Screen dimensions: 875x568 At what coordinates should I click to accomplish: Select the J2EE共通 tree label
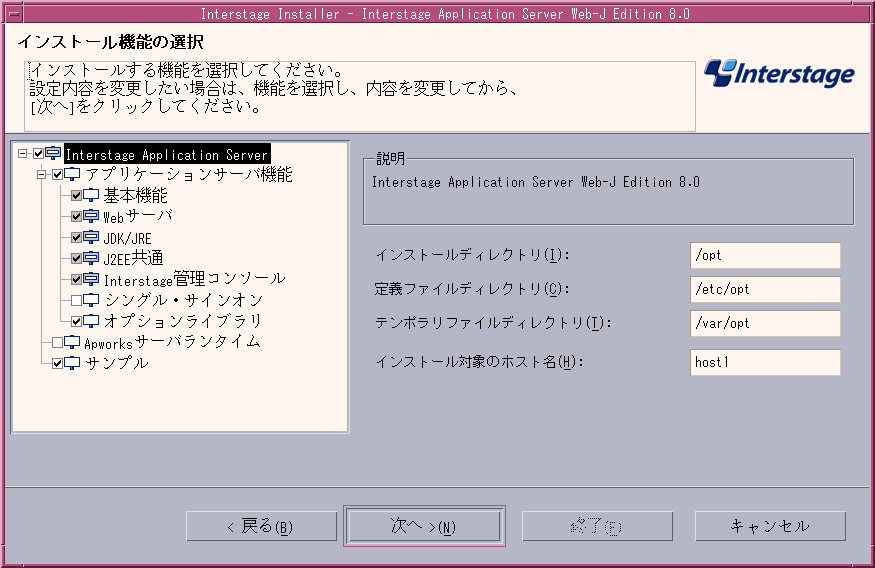pyautogui.click(x=133, y=258)
